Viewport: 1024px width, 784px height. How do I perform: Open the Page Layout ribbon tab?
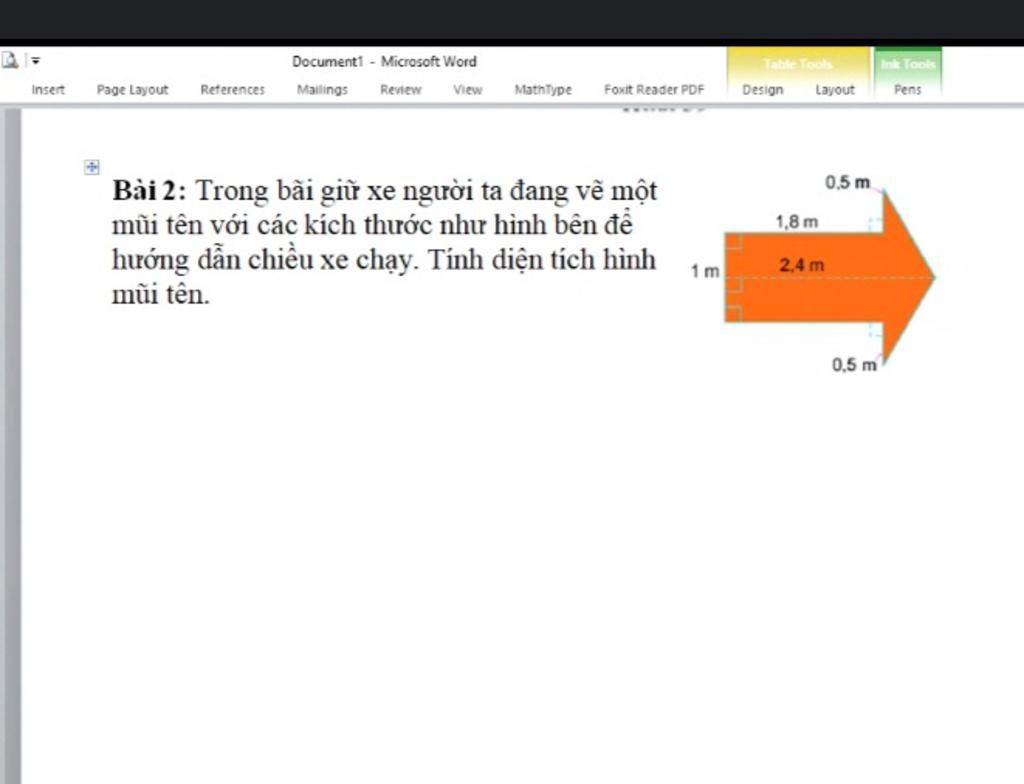tap(133, 90)
